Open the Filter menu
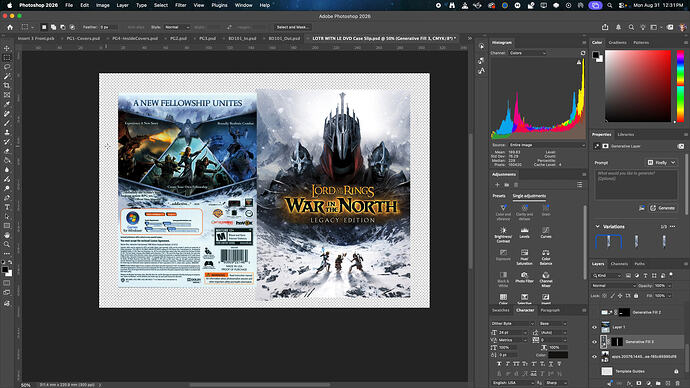The height and width of the screenshot is (388, 690). [180, 5]
